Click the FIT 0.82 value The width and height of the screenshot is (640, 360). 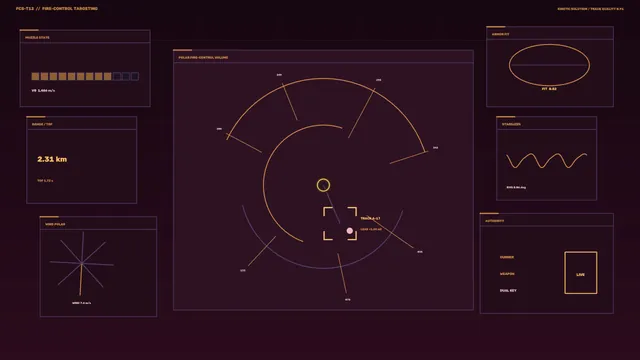(549, 89)
